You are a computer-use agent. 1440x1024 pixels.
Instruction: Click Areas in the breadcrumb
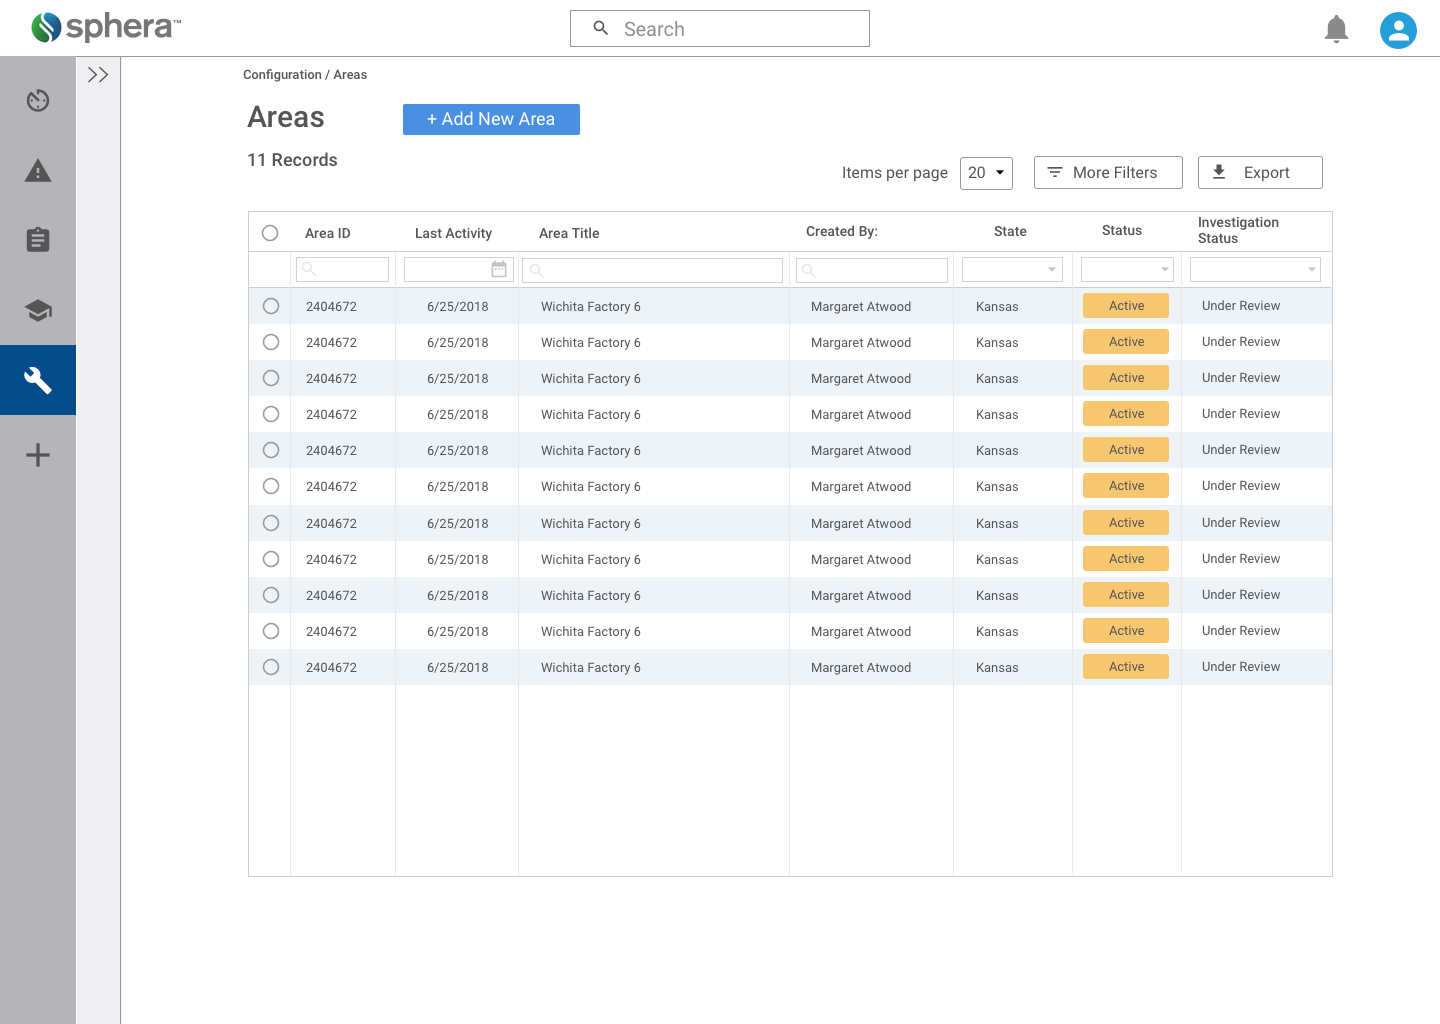click(x=350, y=75)
